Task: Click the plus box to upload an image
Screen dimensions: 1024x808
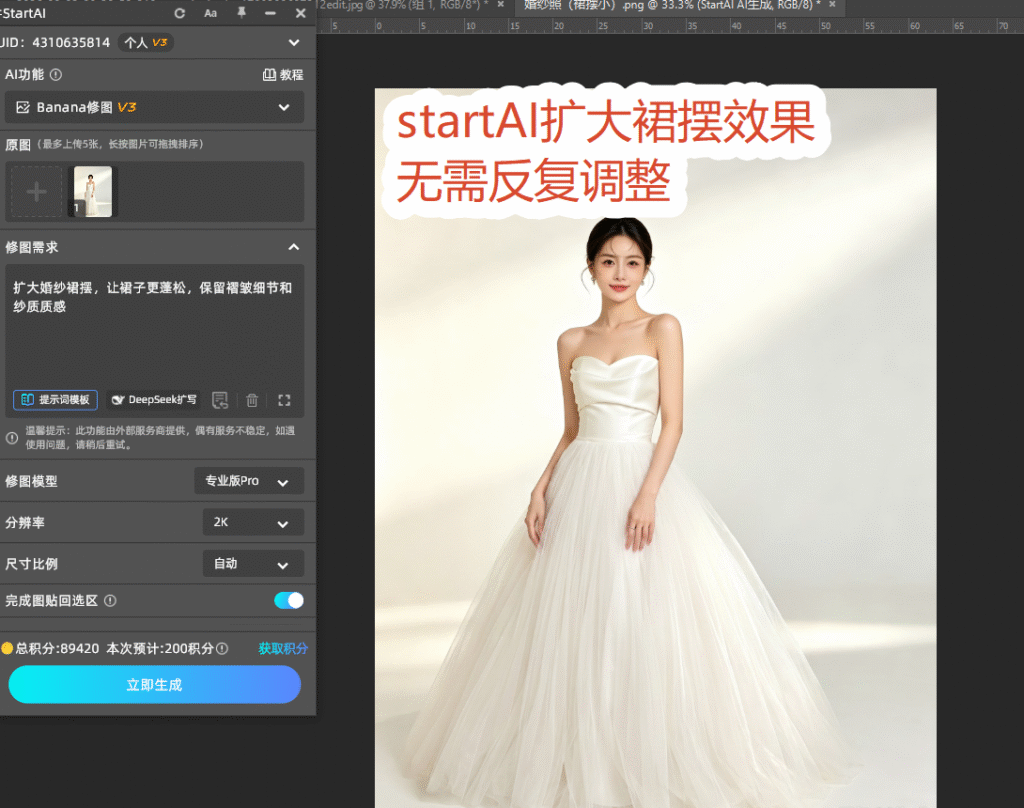Action: click(x=37, y=192)
